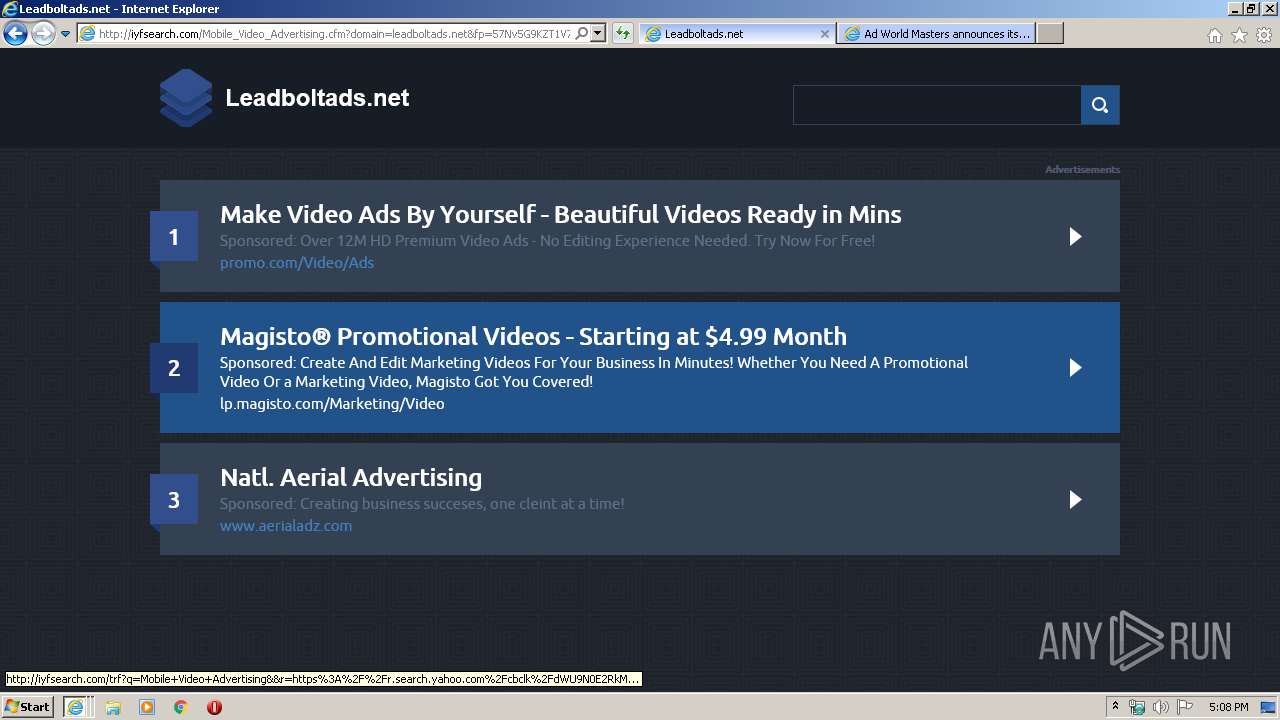
Task: Click the 5:08 PM system clock
Action: point(1229,707)
